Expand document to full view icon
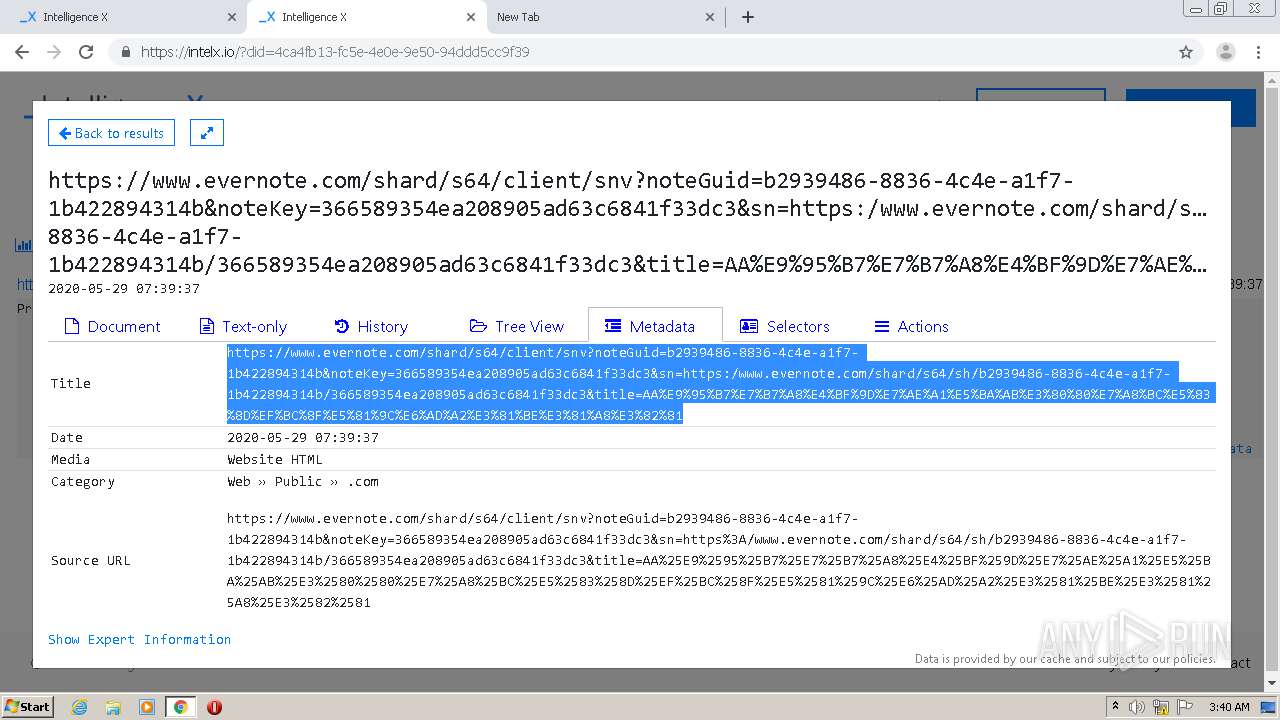Viewport: 1280px width, 720px height. tap(207, 133)
